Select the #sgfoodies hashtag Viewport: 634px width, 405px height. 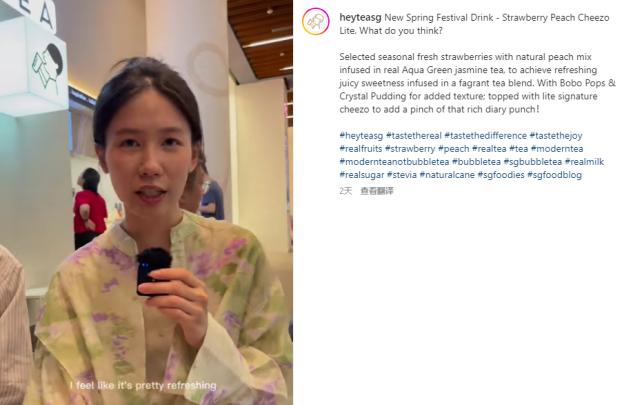pos(501,175)
